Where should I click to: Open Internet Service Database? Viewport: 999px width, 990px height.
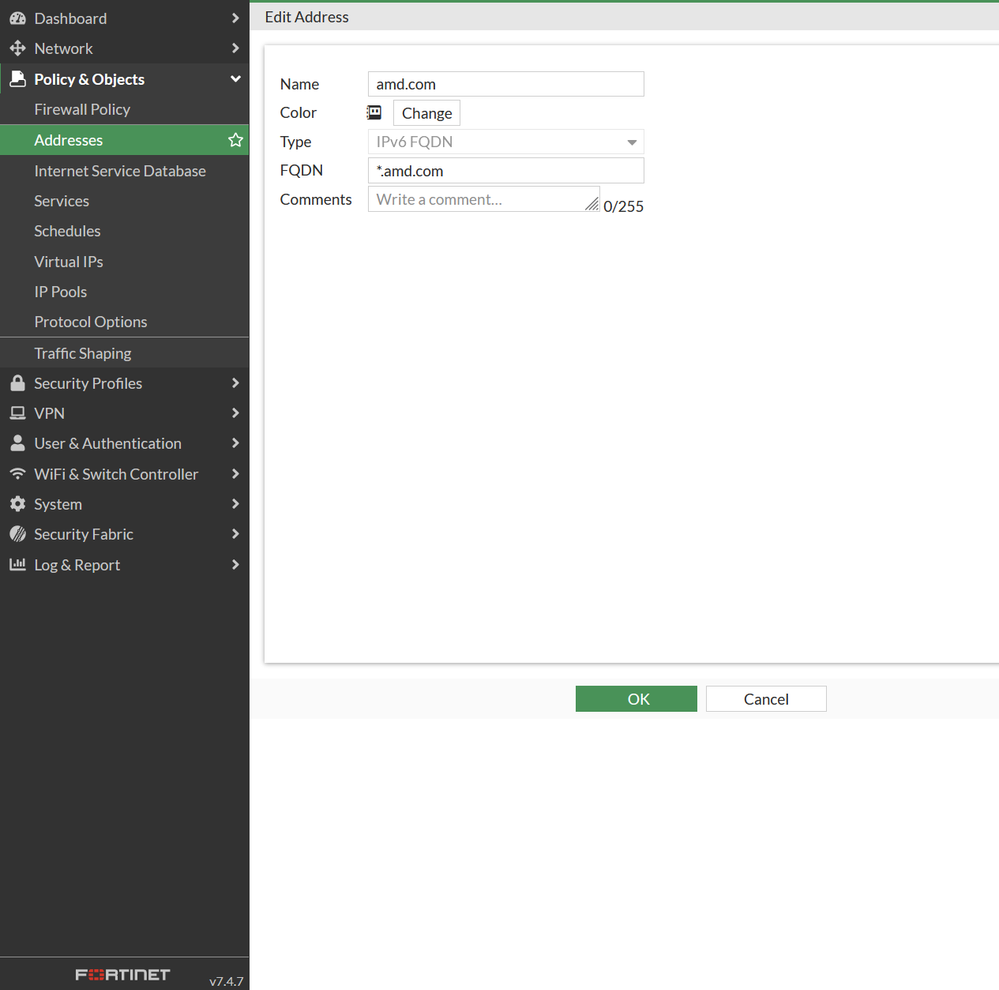pos(124,171)
